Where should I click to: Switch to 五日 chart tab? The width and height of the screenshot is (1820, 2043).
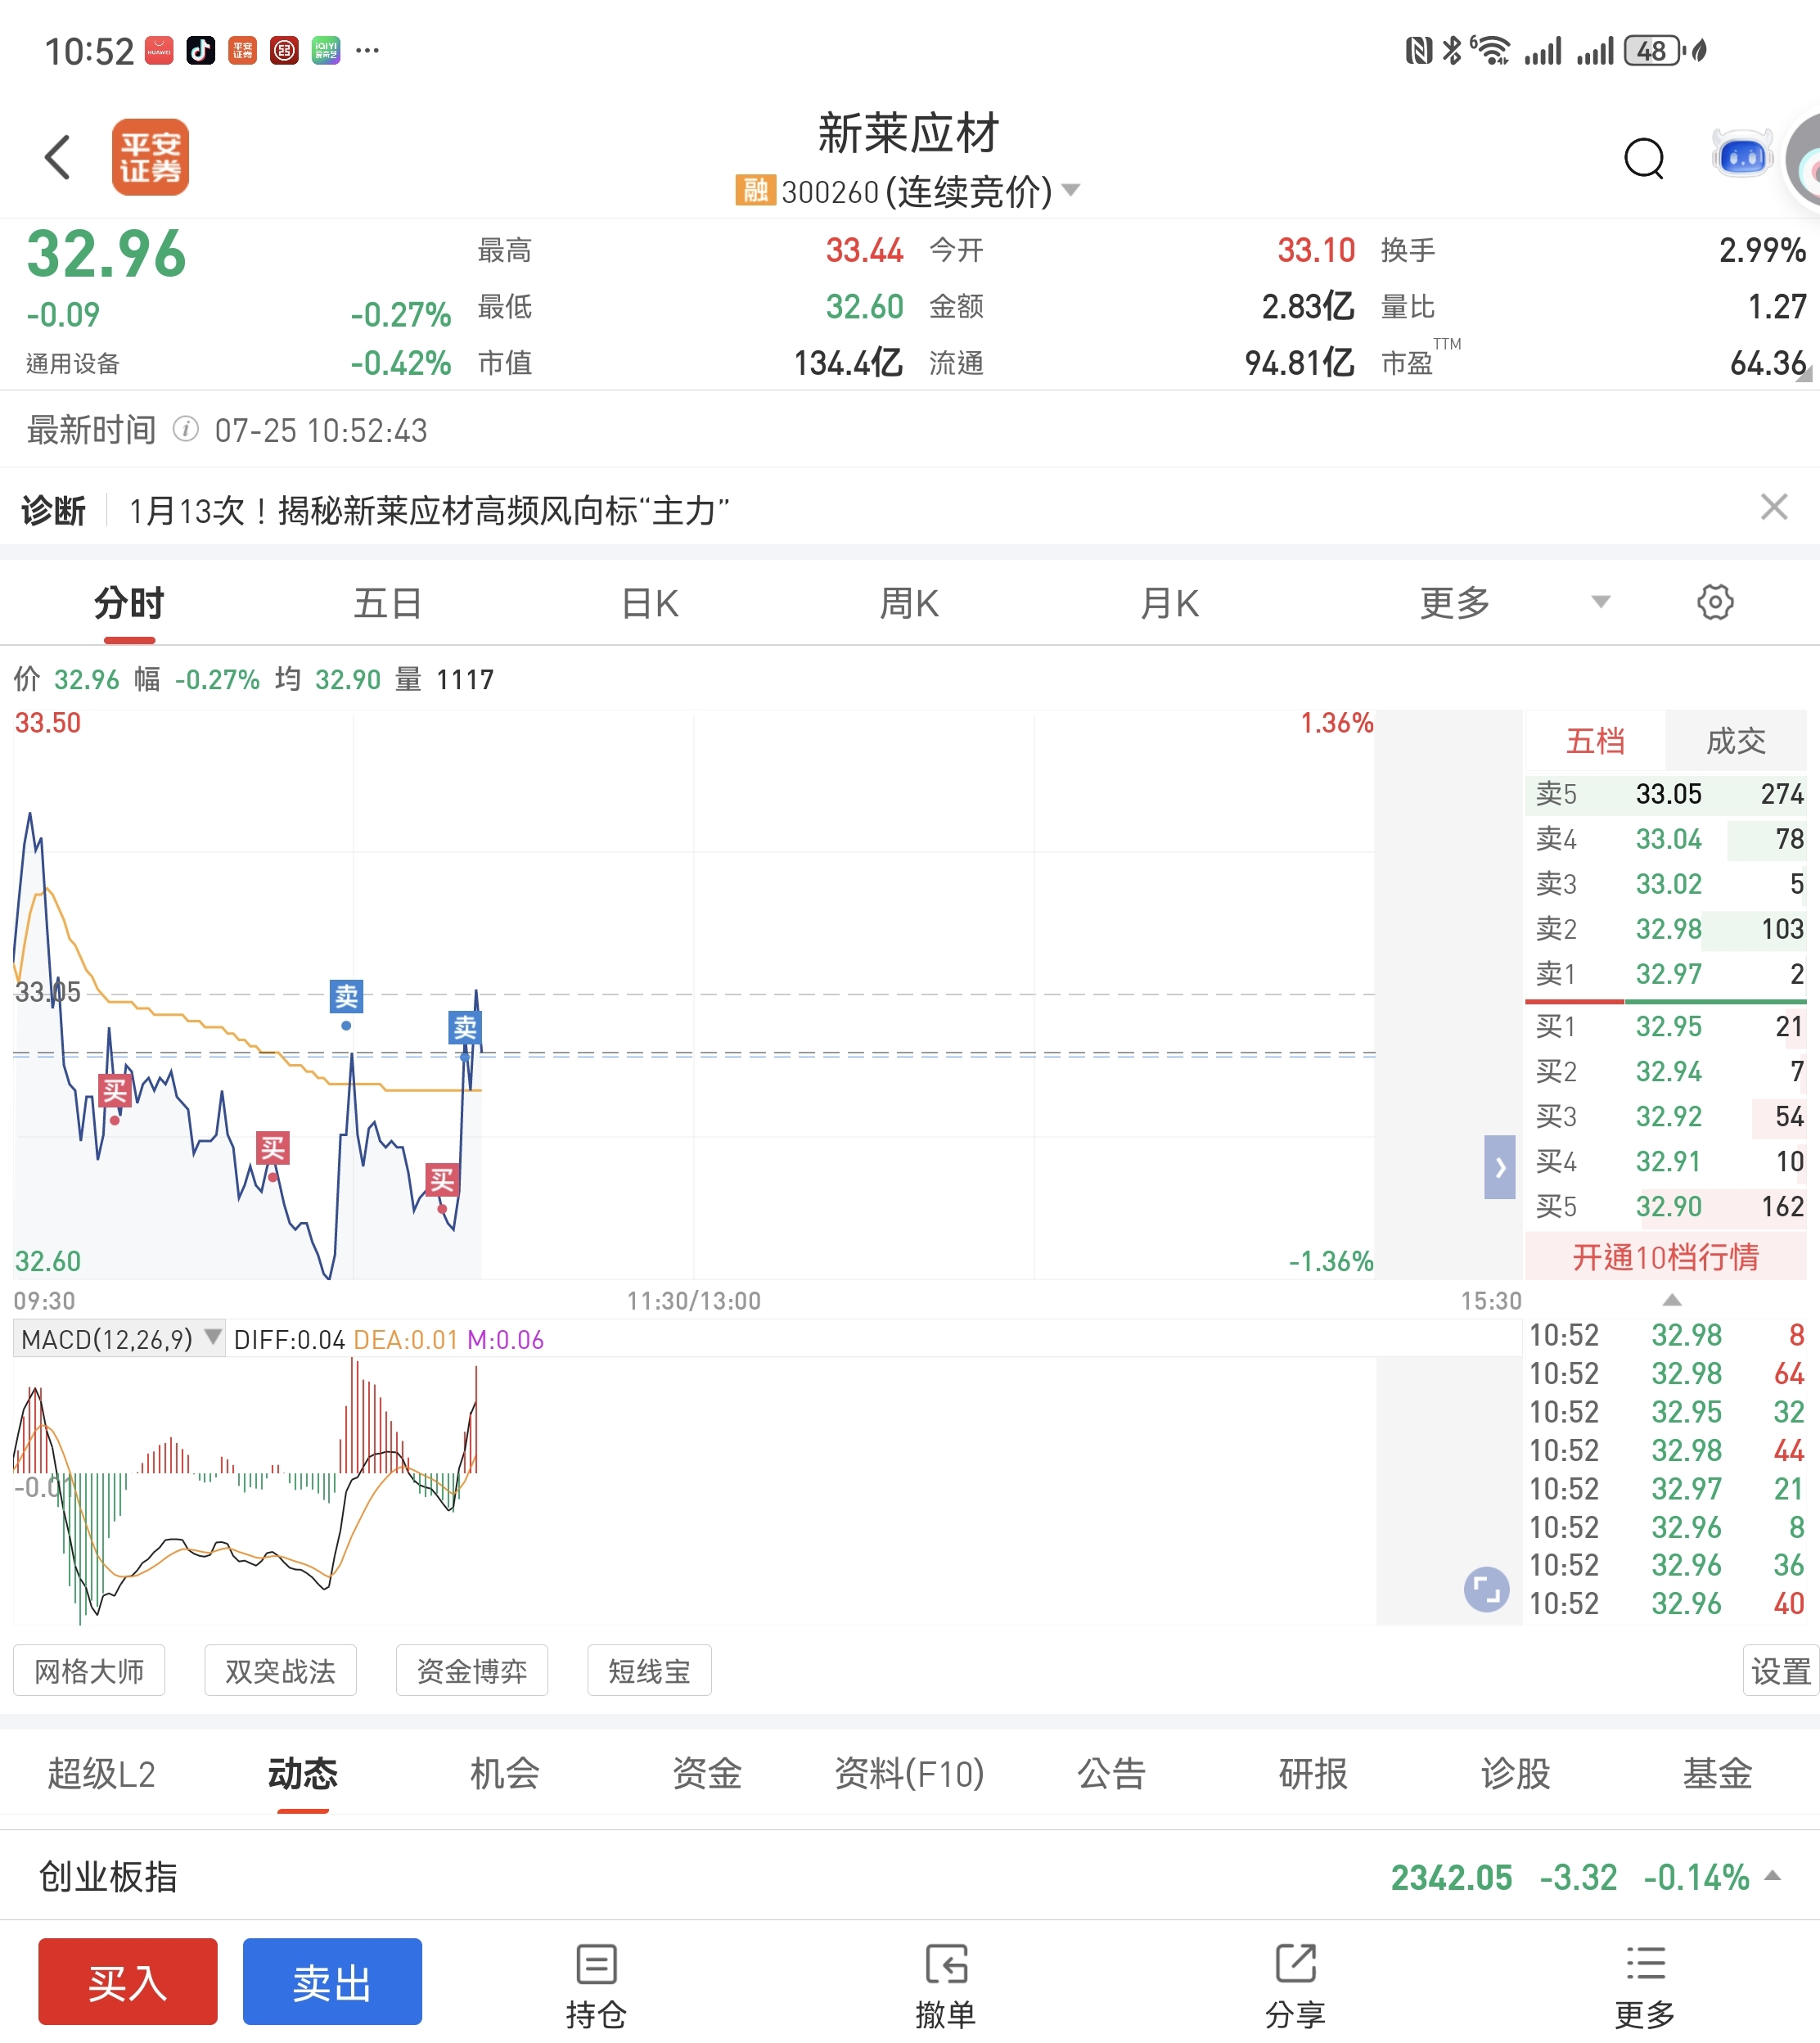[388, 604]
